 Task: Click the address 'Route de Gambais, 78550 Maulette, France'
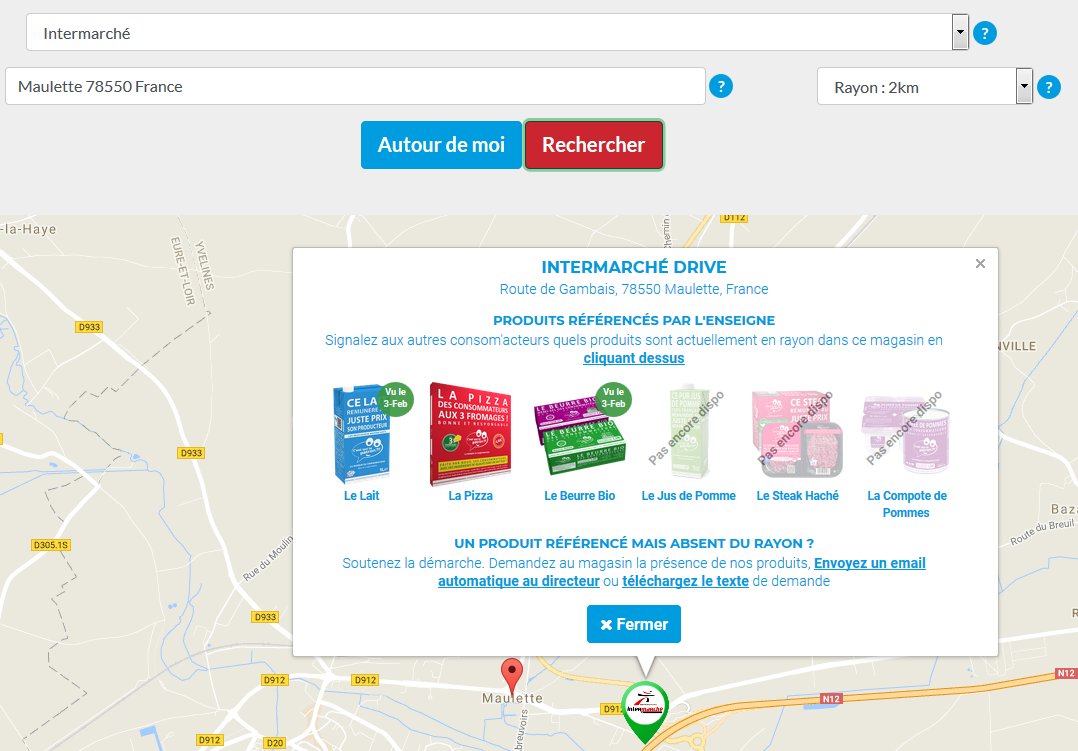click(x=634, y=290)
